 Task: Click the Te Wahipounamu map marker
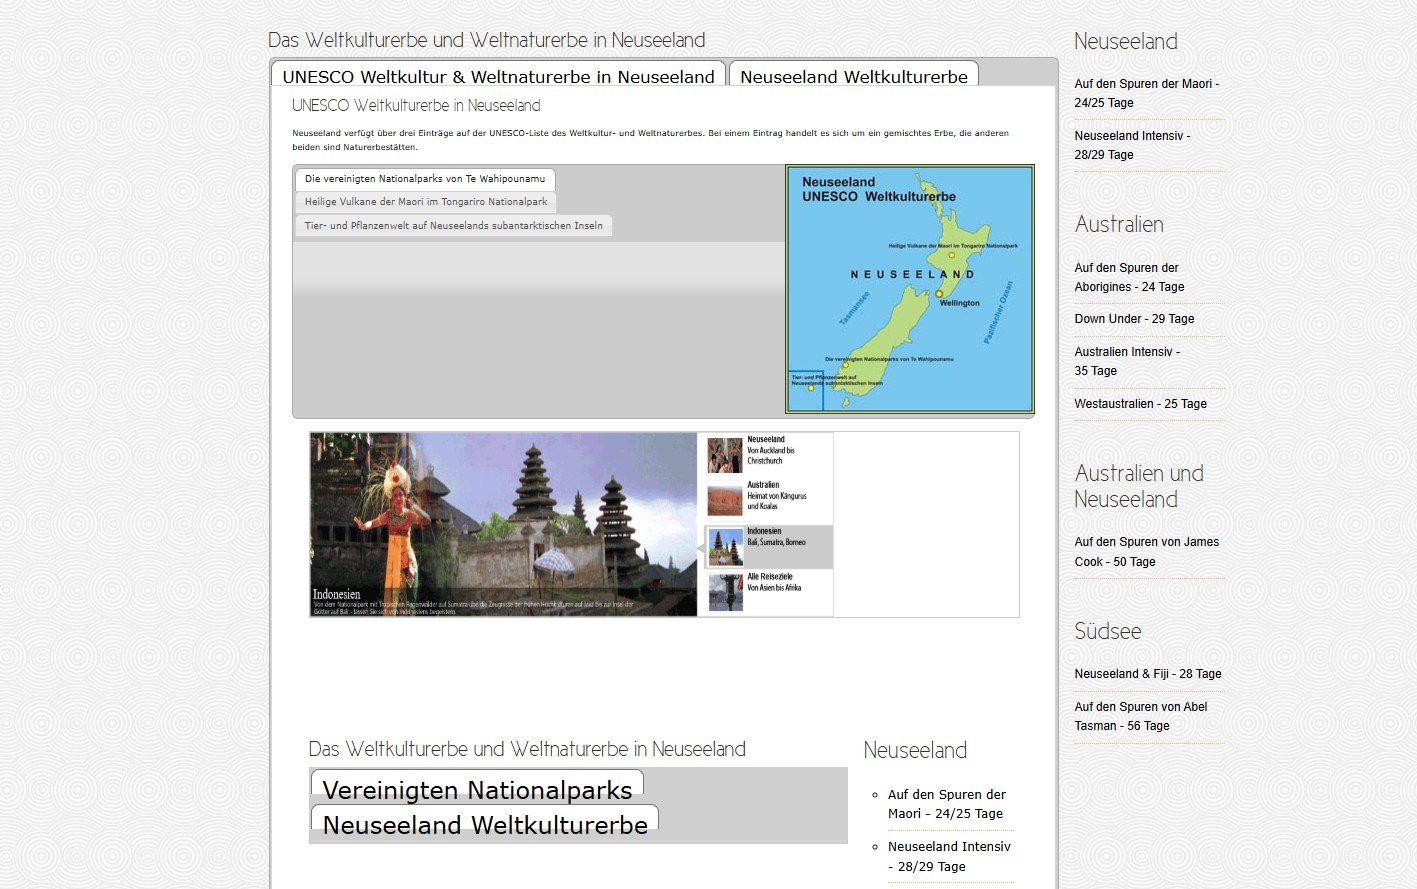point(845,366)
